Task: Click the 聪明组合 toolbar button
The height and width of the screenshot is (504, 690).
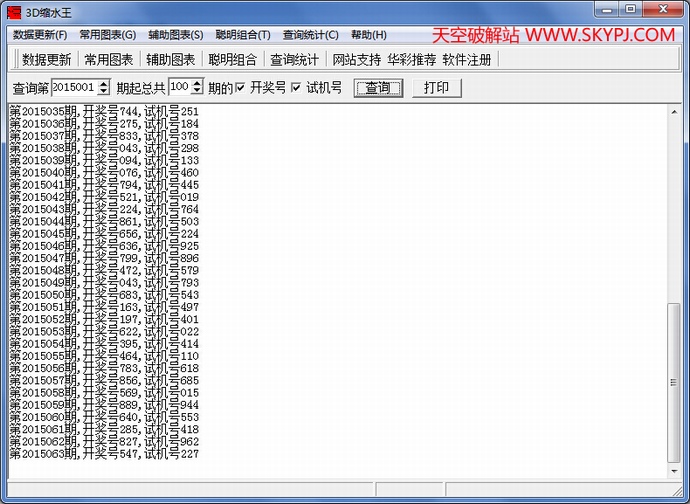Action: [x=233, y=60]
